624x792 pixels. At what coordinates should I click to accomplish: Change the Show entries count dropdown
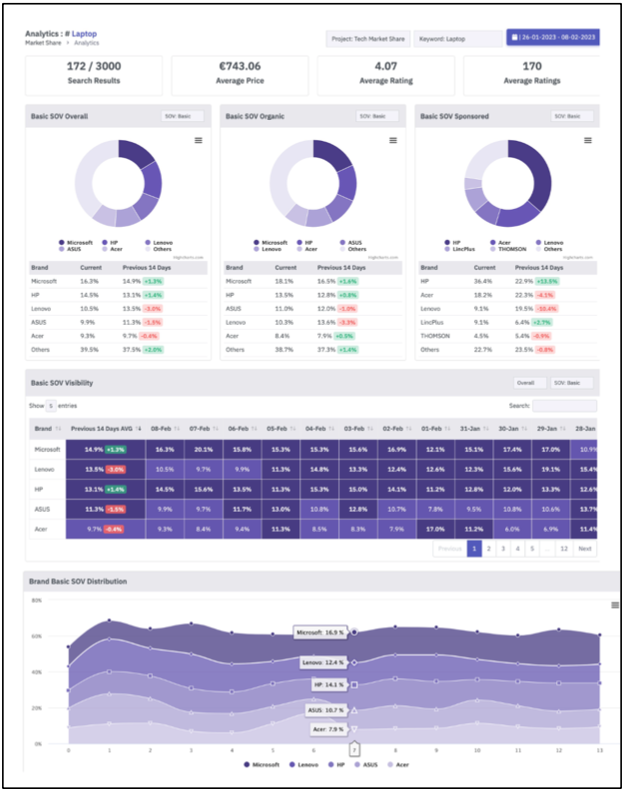[51, 406]
